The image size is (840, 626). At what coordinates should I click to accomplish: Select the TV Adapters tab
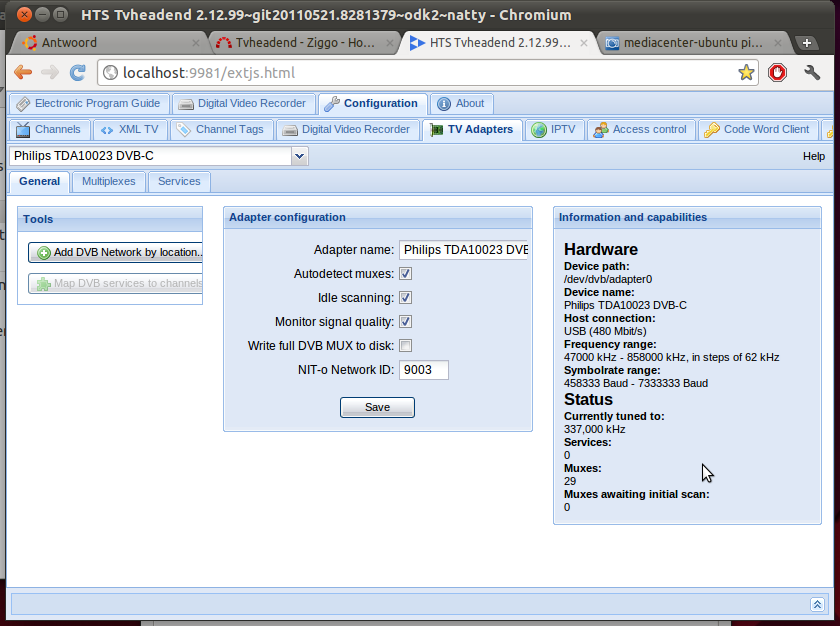(472, 130)
